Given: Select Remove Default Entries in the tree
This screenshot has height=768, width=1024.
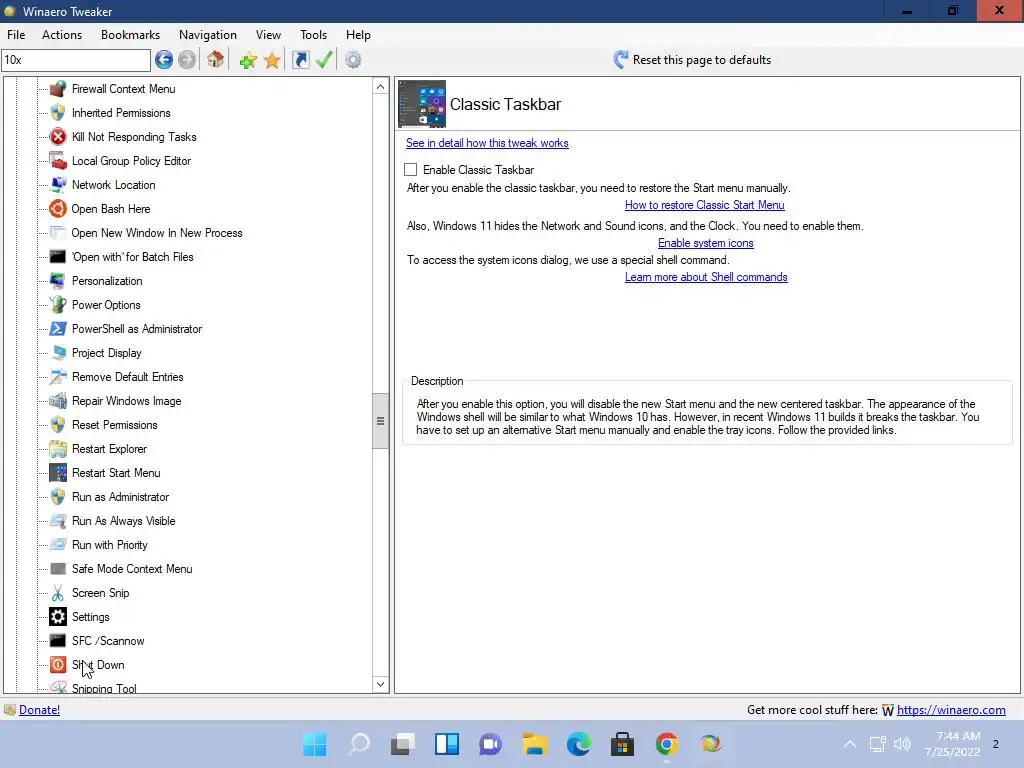Looking at the screenshot, I should tap(127, 377).
